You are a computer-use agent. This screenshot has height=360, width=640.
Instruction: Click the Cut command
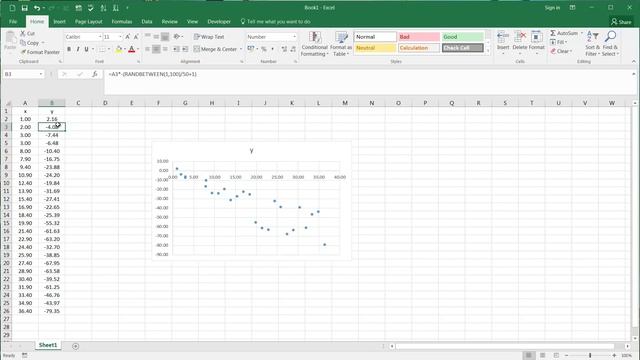click(27, 33)
